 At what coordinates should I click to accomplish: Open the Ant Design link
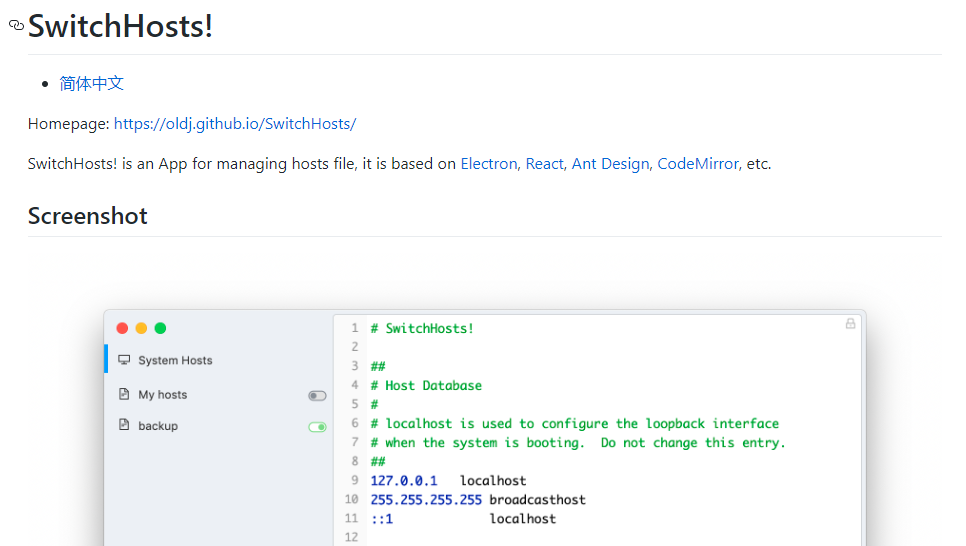[611, 164]
